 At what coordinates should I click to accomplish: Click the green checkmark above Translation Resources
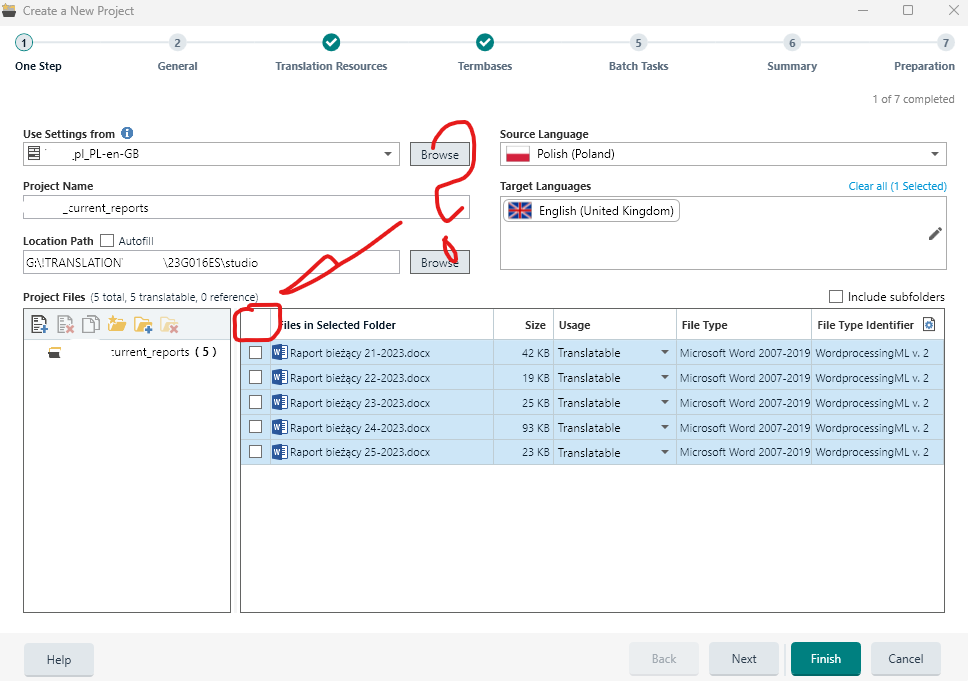coord(331,42)
